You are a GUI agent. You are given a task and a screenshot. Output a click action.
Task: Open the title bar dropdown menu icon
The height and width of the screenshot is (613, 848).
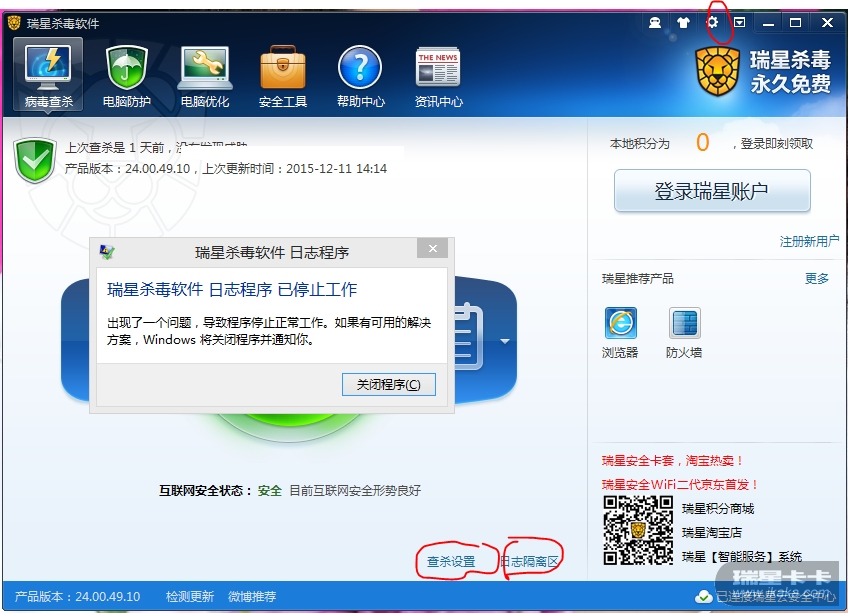739,22
